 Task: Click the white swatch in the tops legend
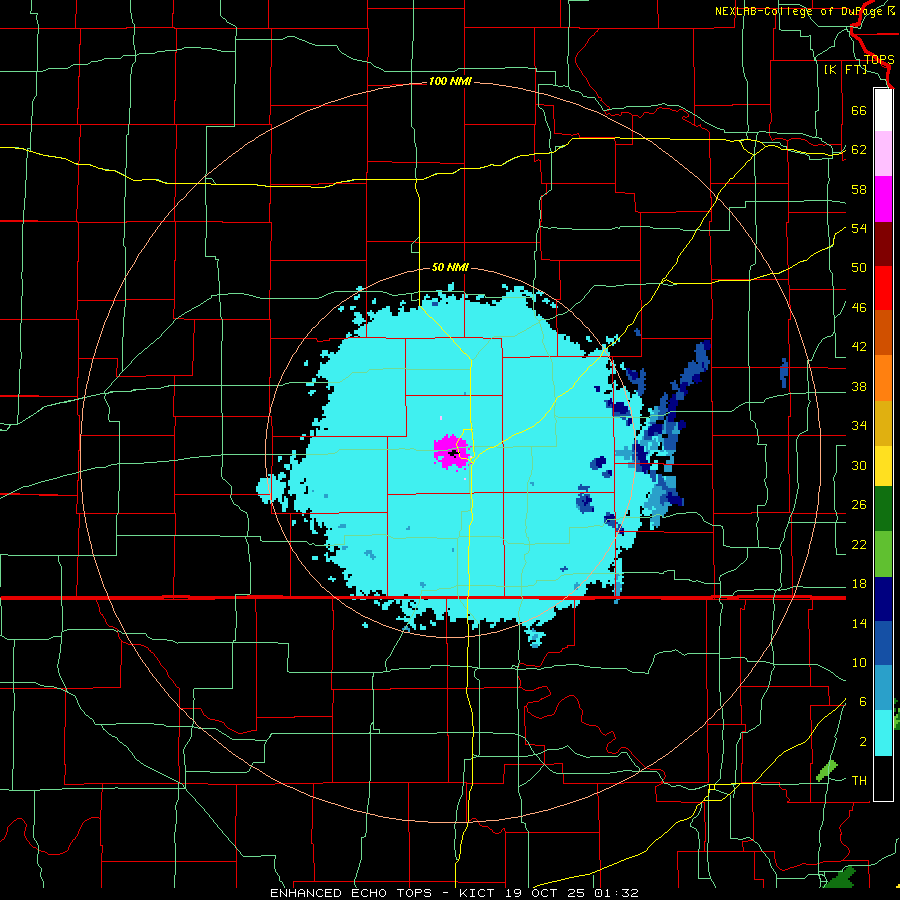[x=883, y=110]
